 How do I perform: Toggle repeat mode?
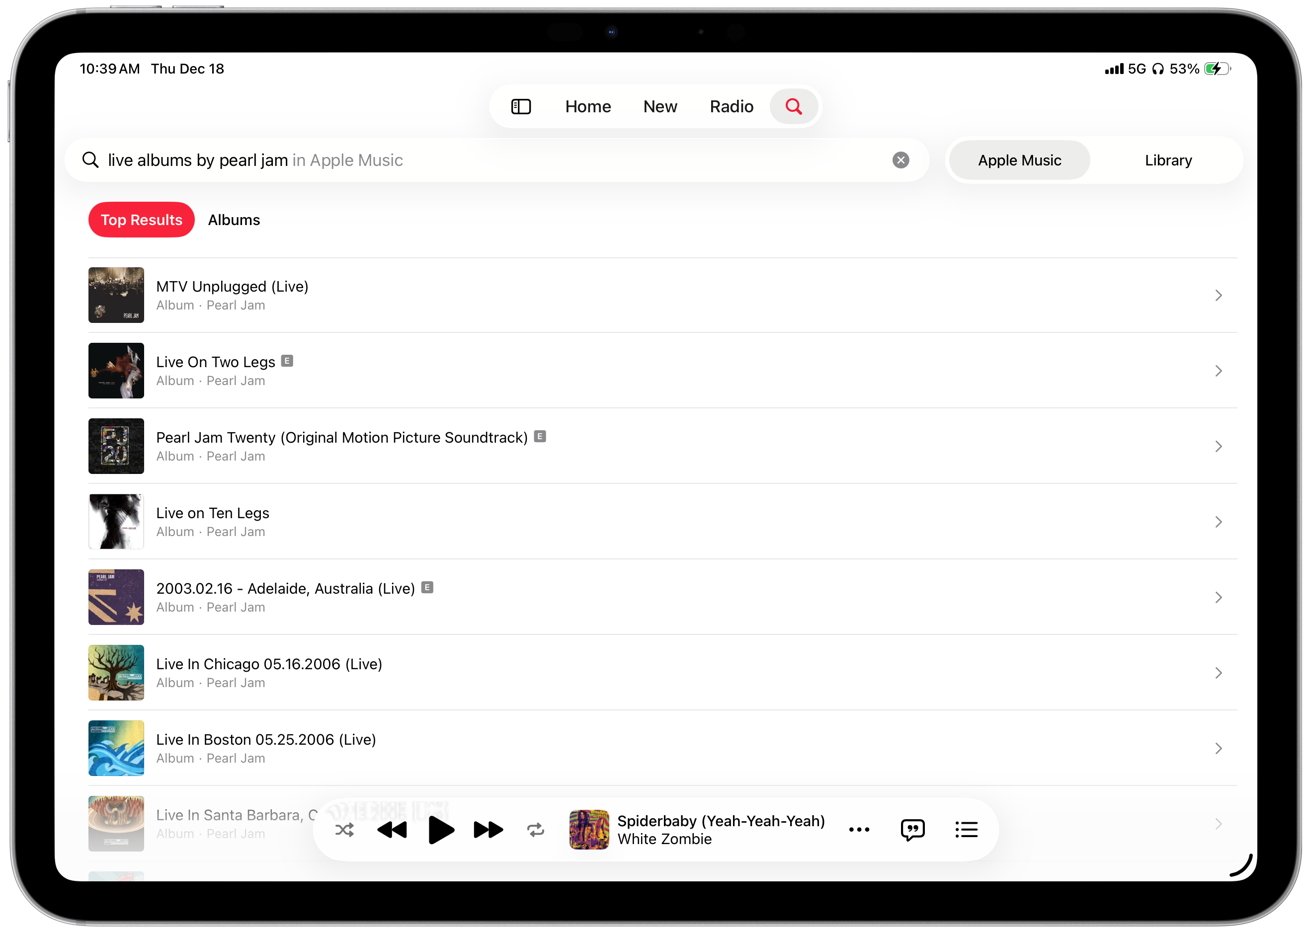point(536,829)
